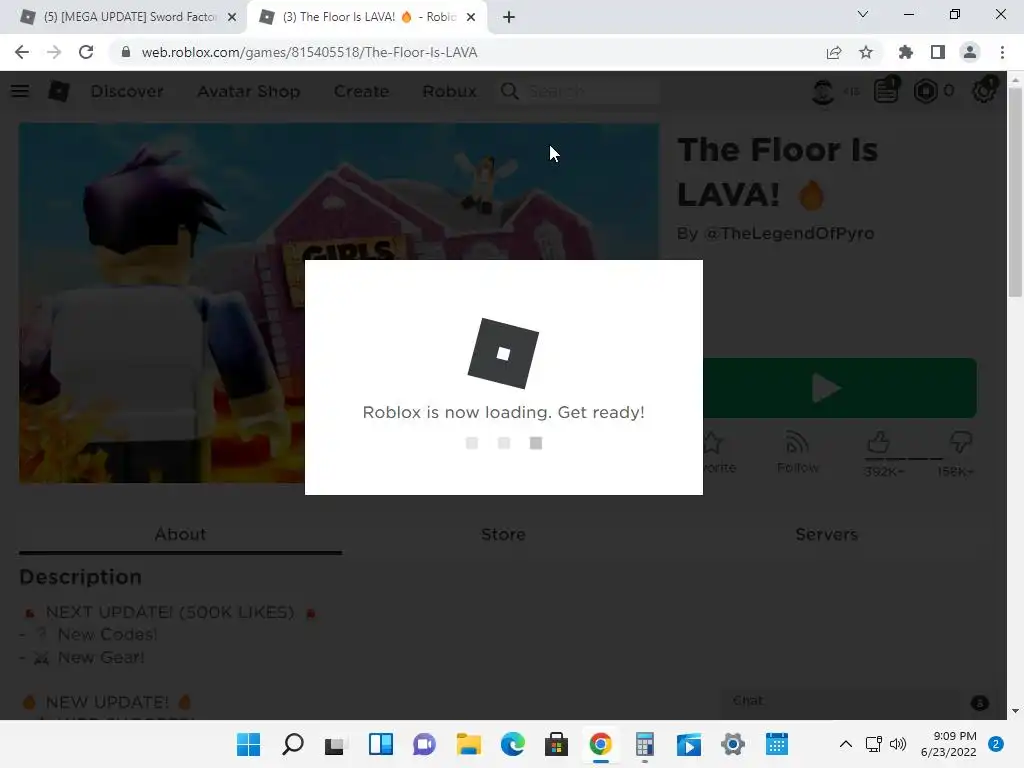Open the Widgets taskbar icon
The width and height of the screenshot is (1024, 768).
(381, 744)
